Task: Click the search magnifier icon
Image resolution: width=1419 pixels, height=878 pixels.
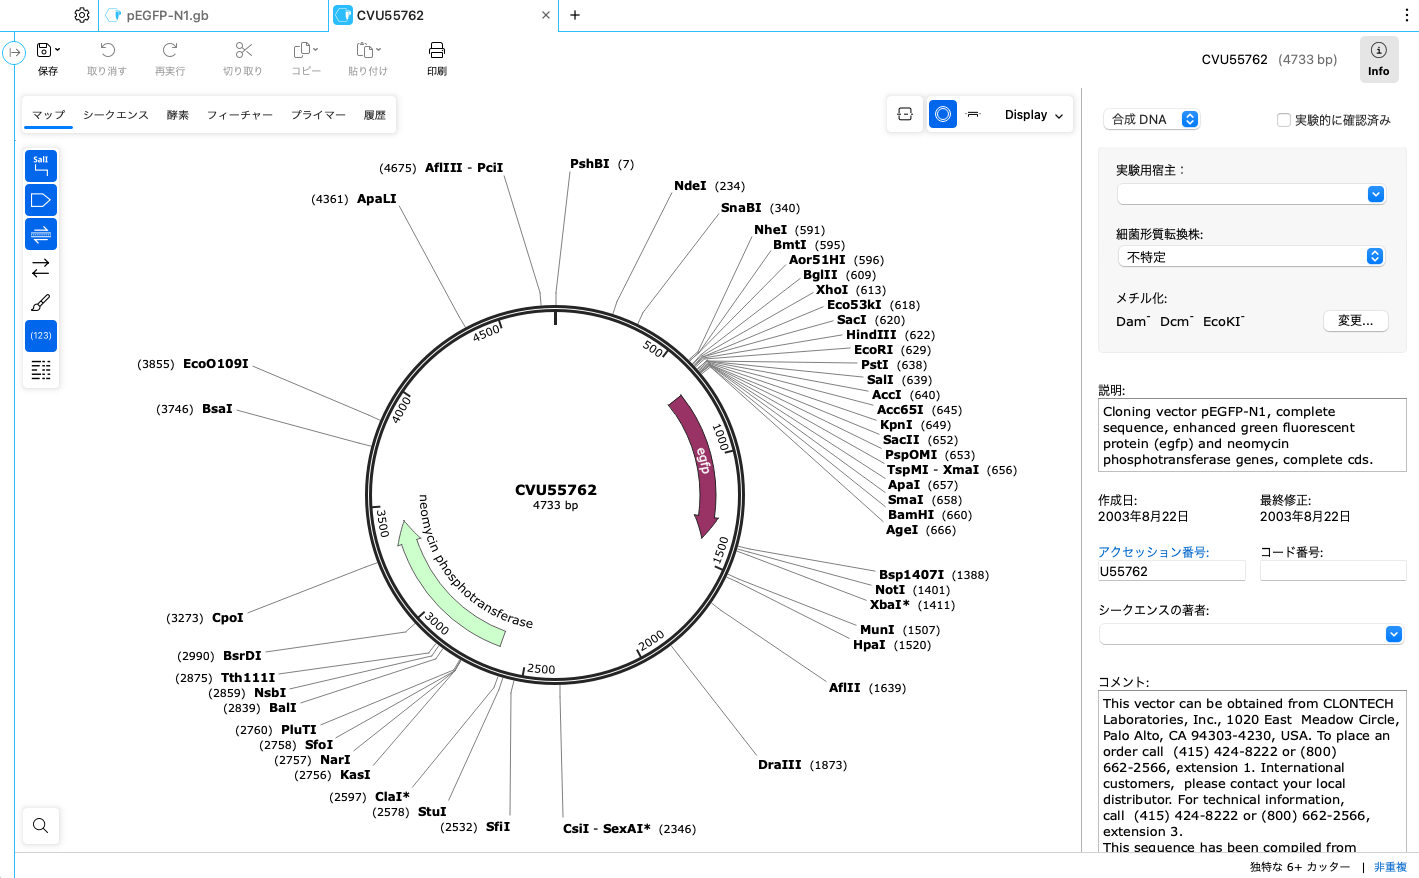Action: tap(40, 825)
